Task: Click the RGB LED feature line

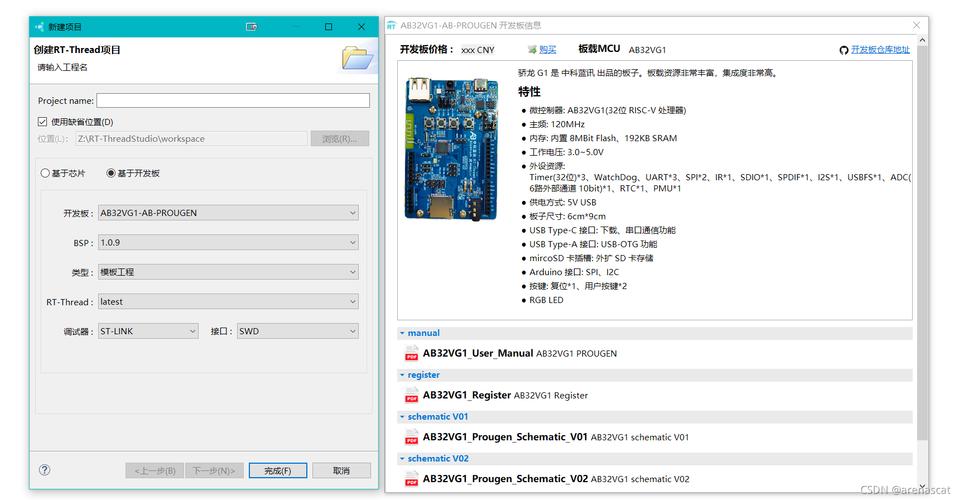Action: click(546, 300)
